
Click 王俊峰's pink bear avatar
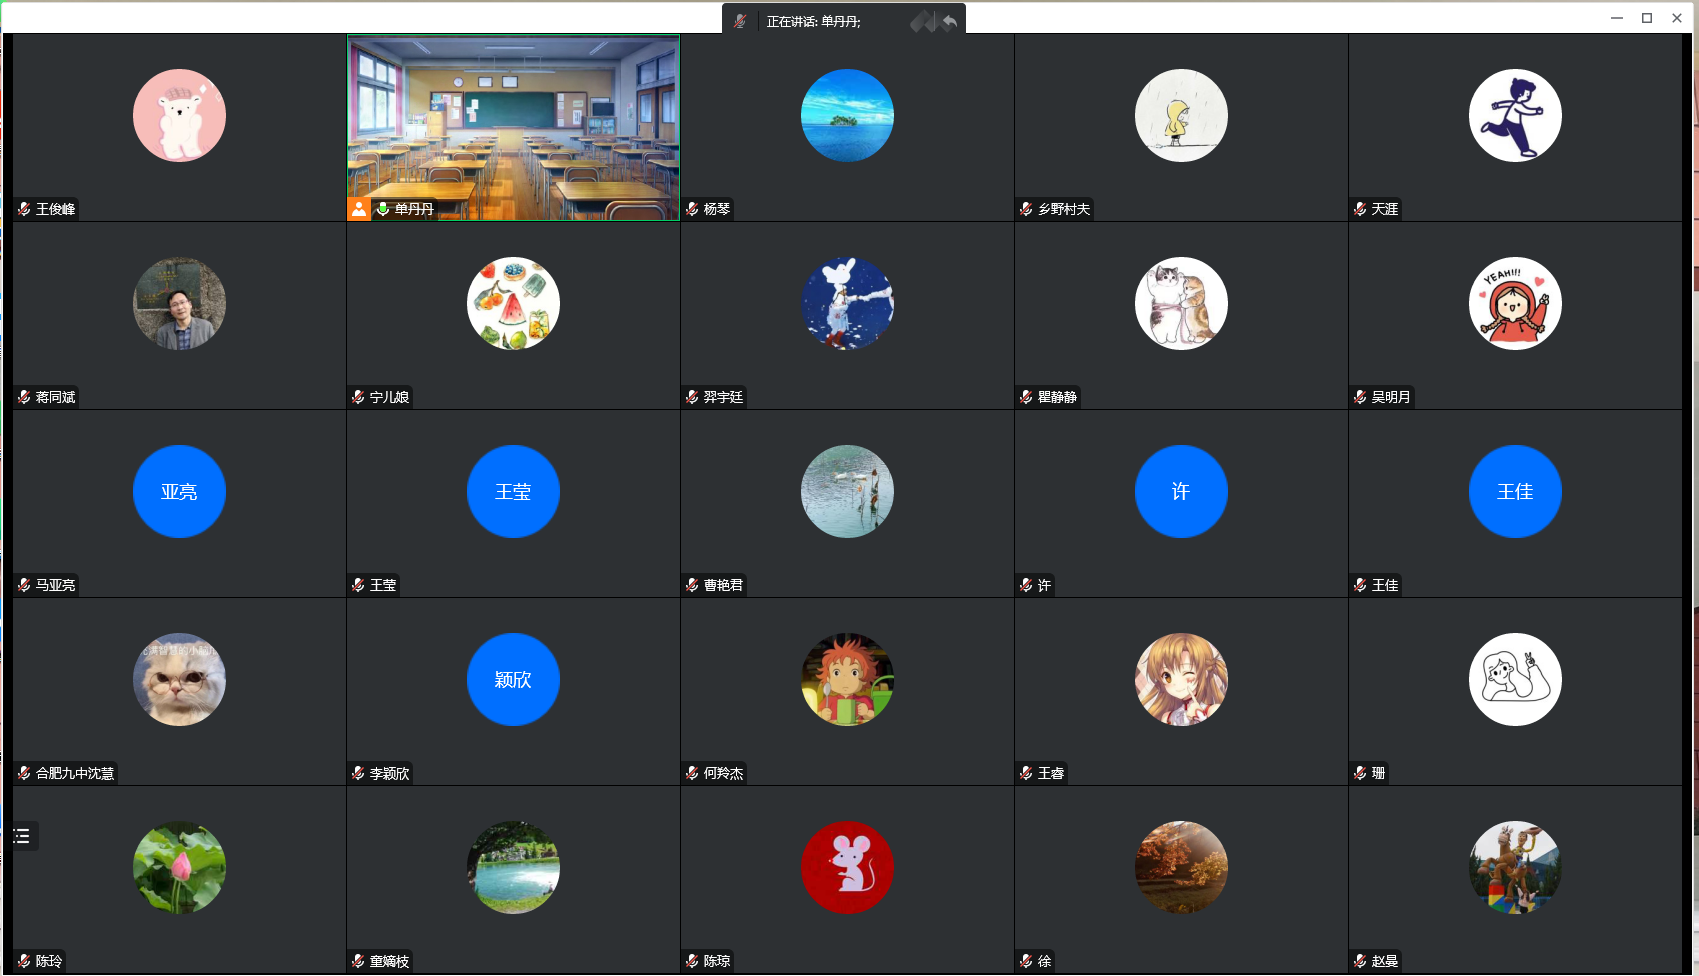(x=179, y=115)
